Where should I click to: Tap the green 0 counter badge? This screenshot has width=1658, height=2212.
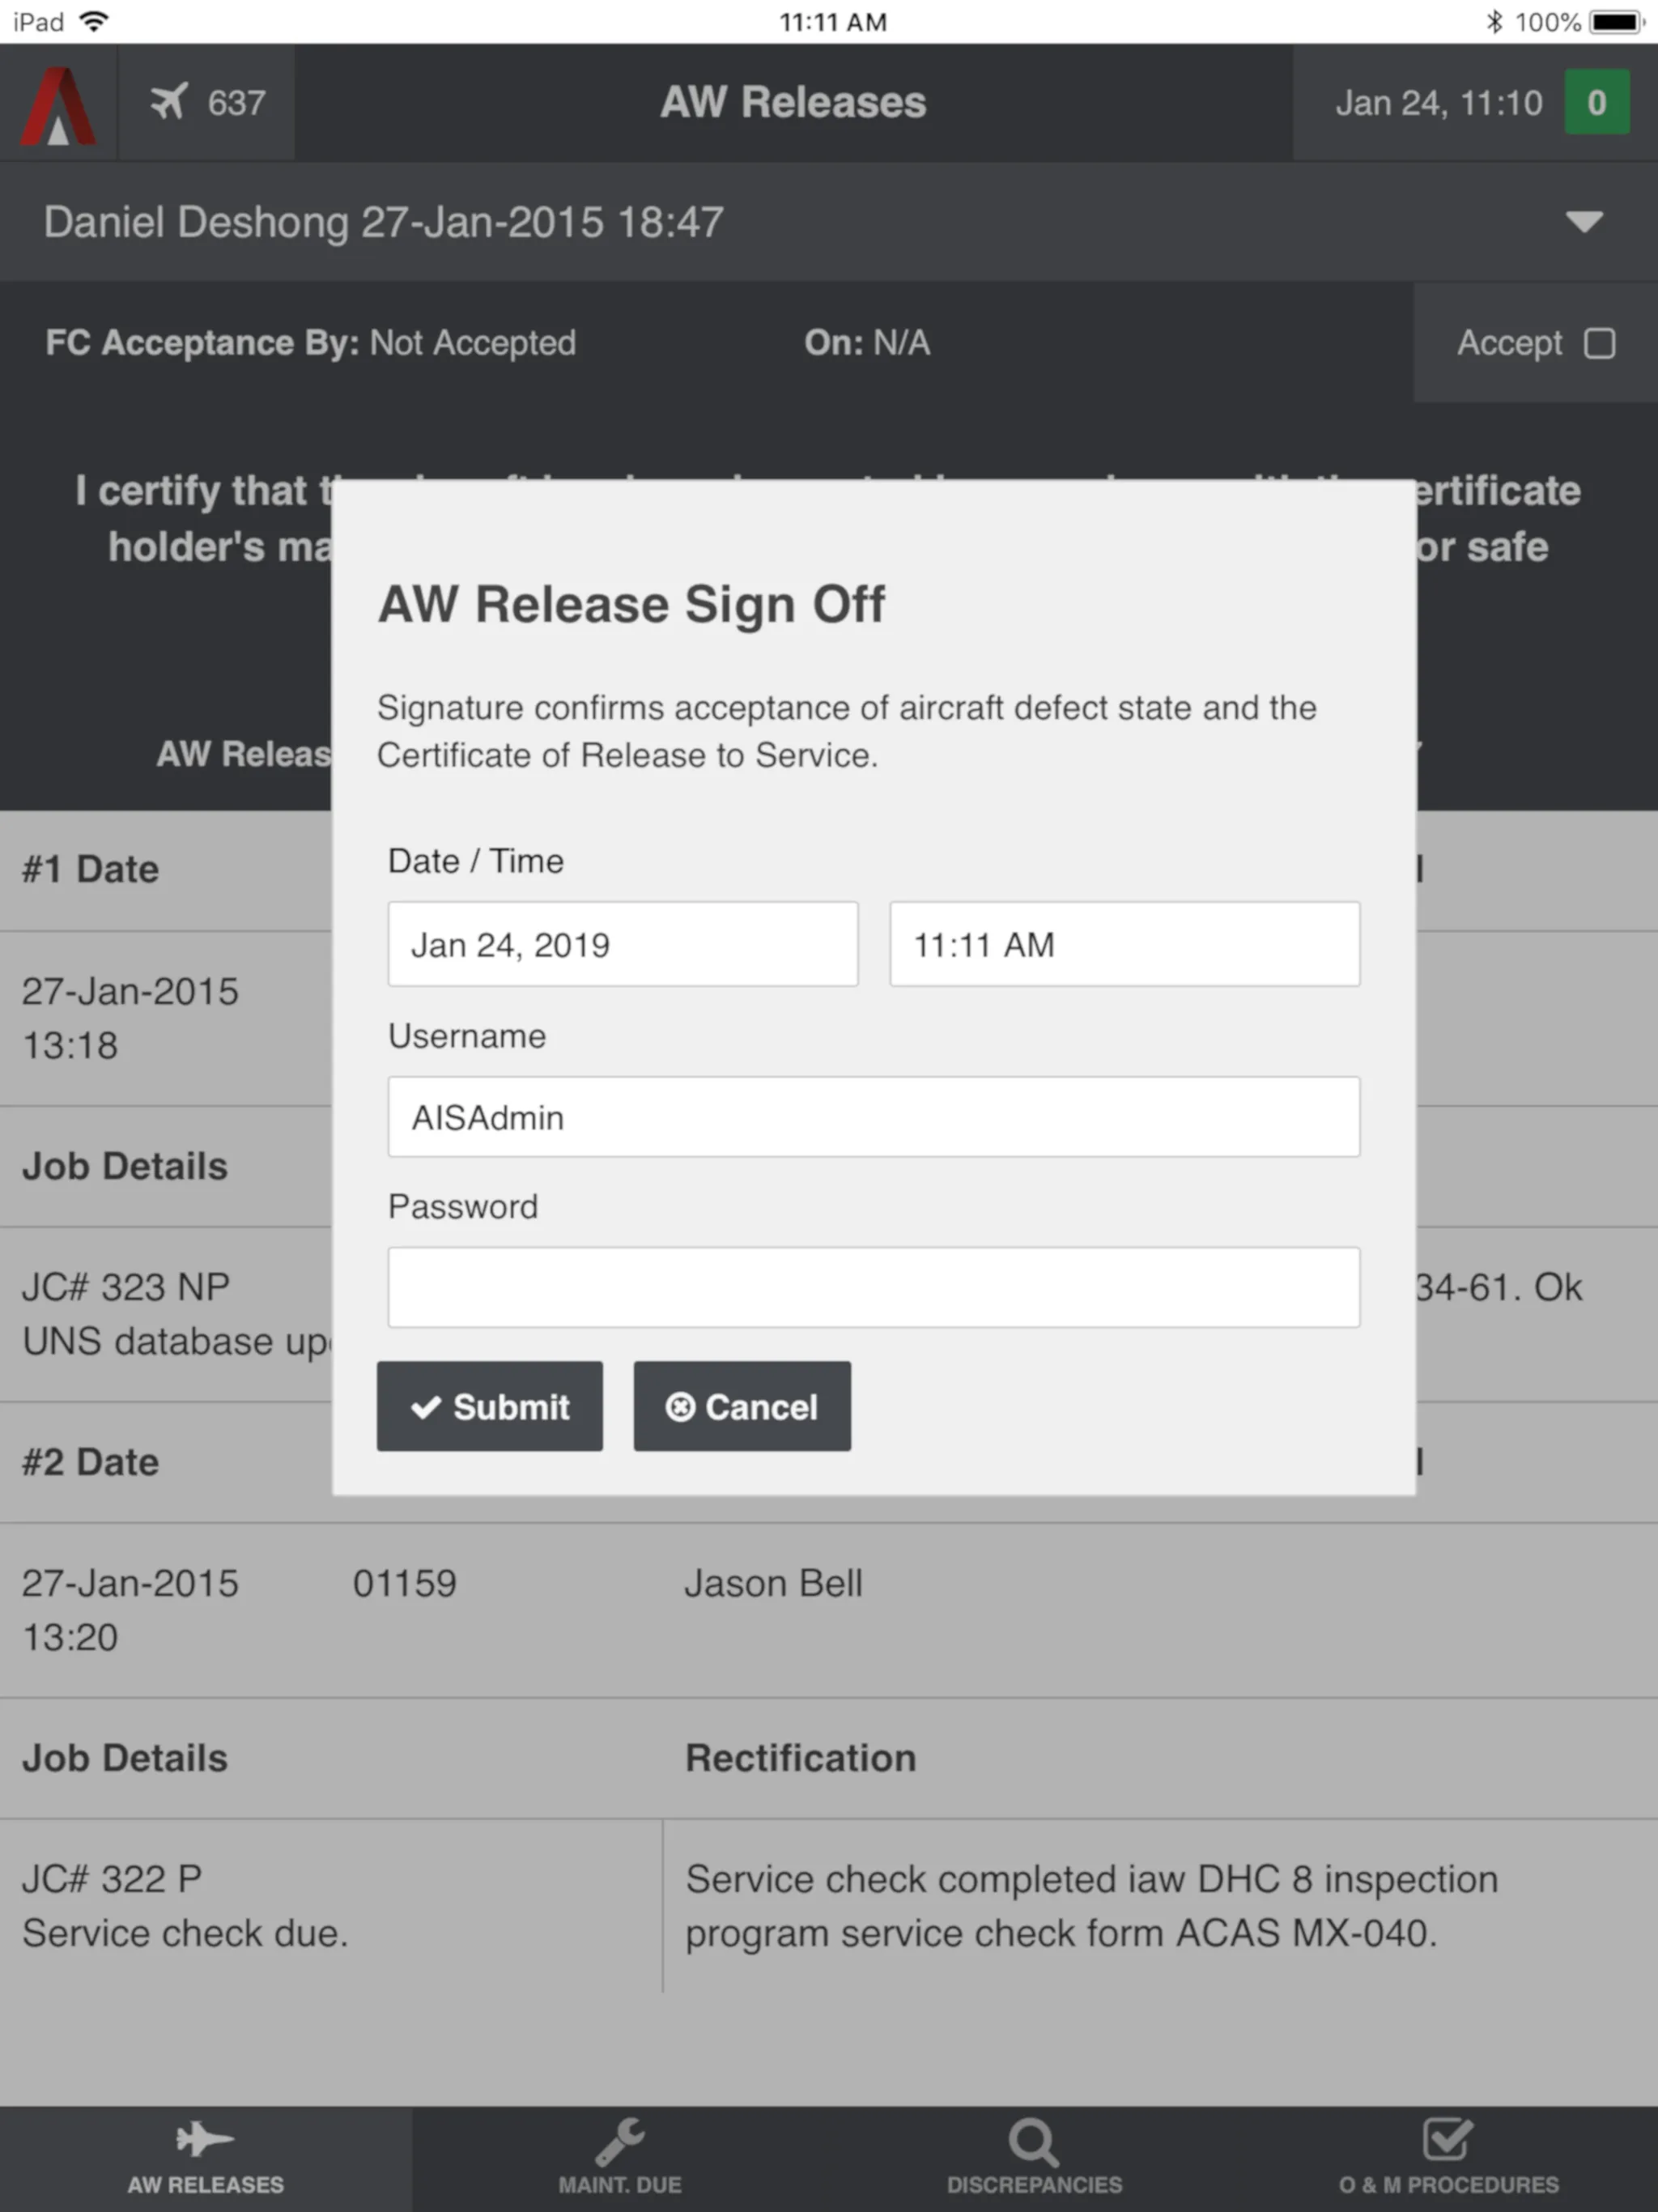1596,102
